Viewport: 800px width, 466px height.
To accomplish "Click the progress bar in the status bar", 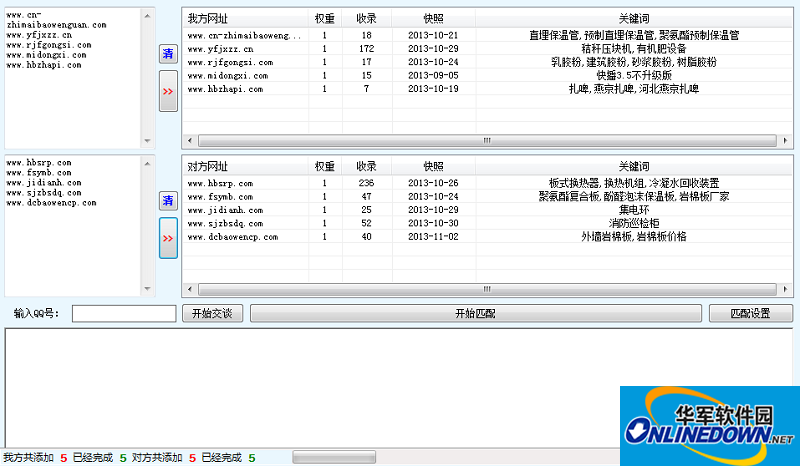I will pyautogui.click(x=334, y=457).
